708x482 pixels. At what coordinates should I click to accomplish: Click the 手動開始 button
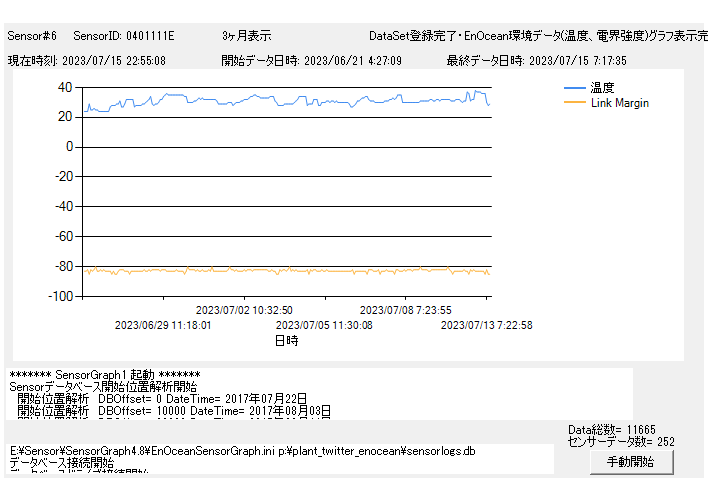(630, 462)
